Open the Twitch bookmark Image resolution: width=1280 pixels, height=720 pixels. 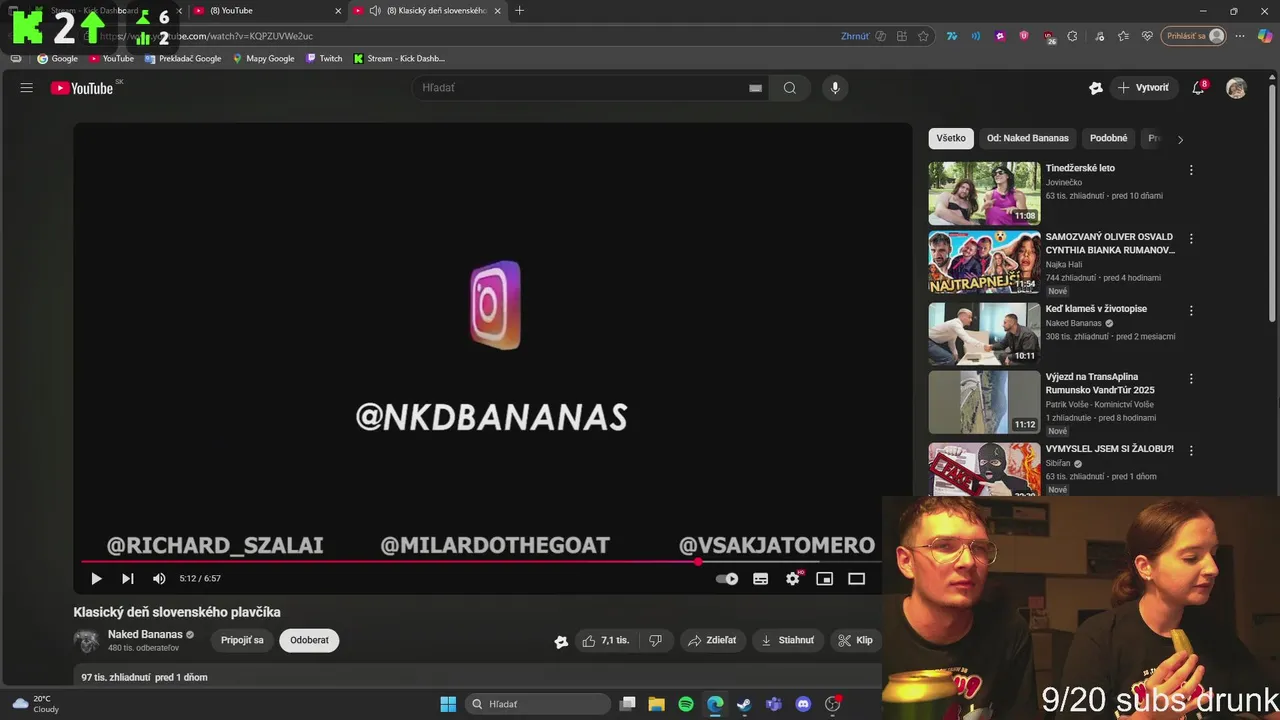click(324, 58)
